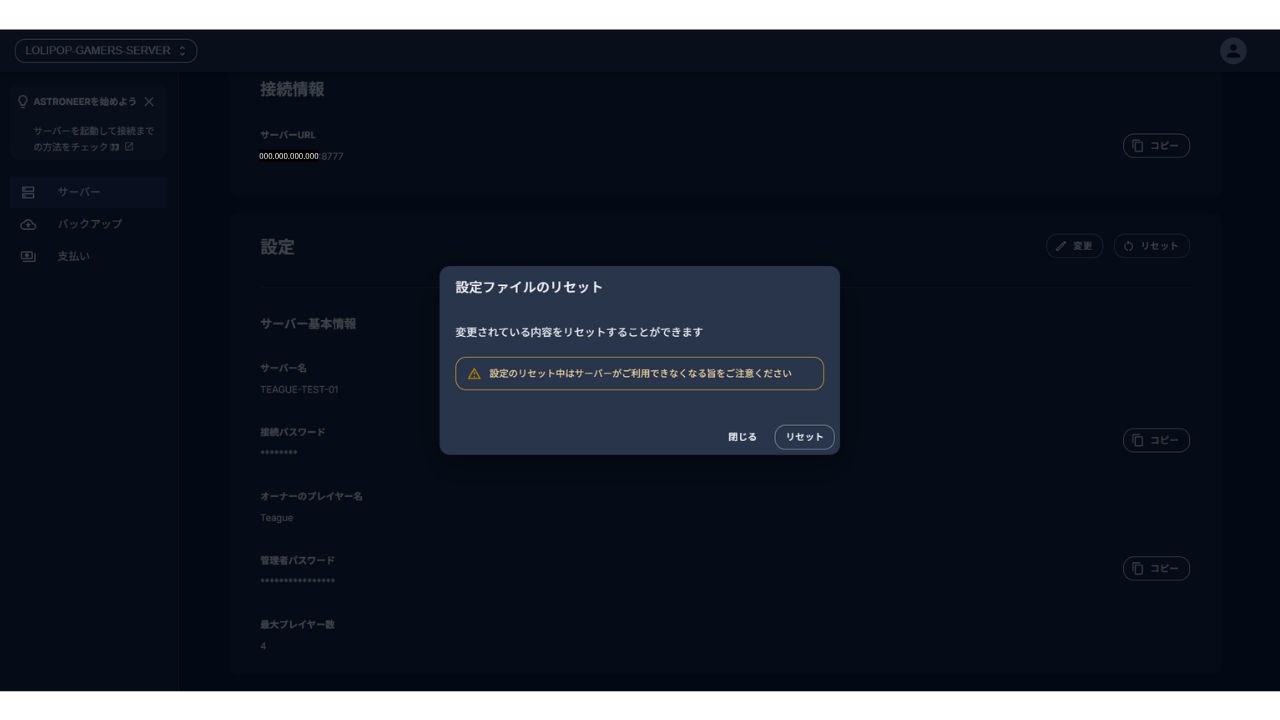The width and height of the screenshot is (1280, 720).
Task: Open the user account avatar menu
Action: (x=1233, y=51)
